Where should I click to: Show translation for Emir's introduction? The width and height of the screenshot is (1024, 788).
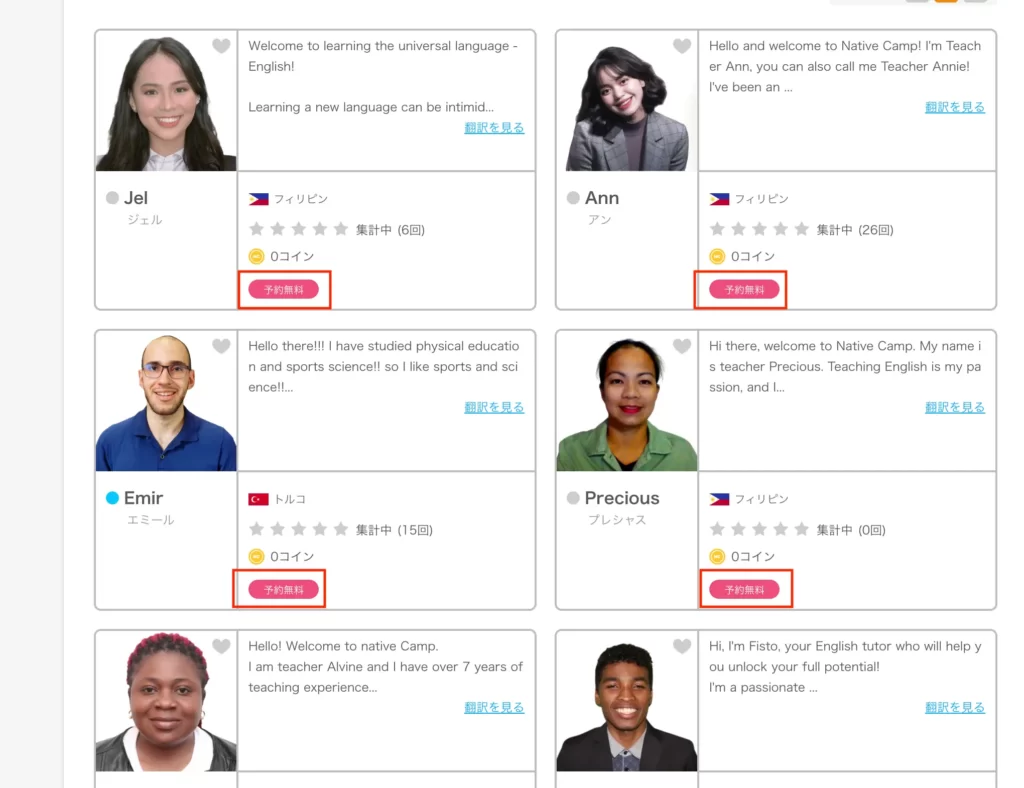click(494, 407)
